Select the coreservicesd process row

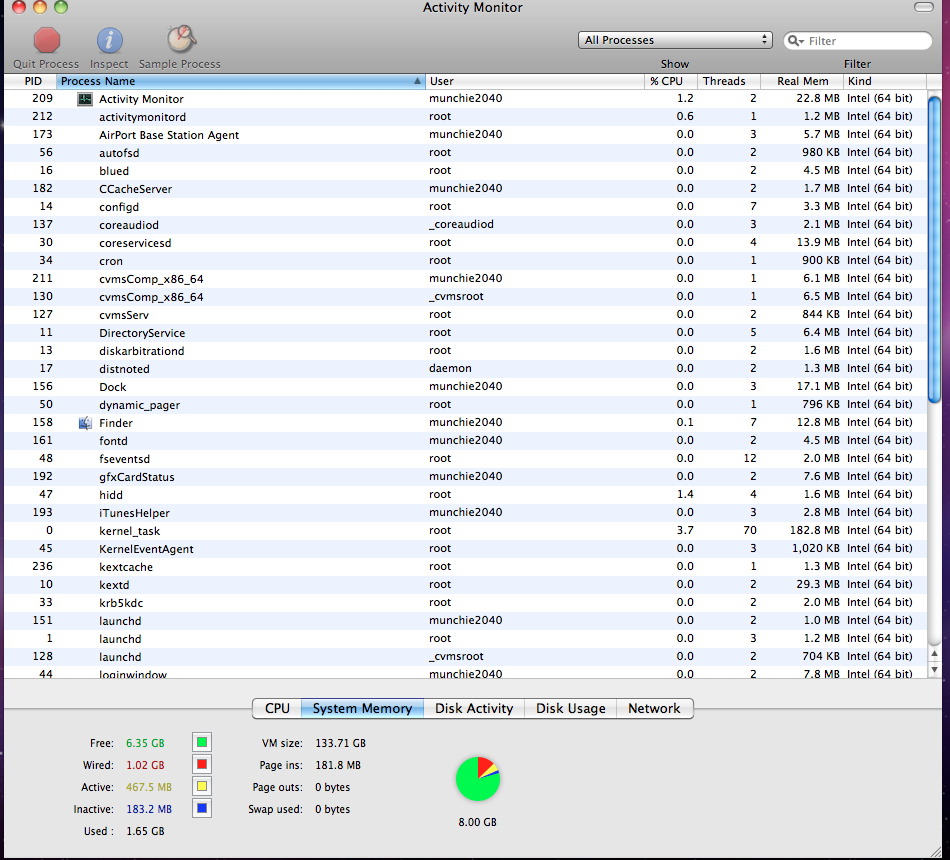tap(465, 242)
